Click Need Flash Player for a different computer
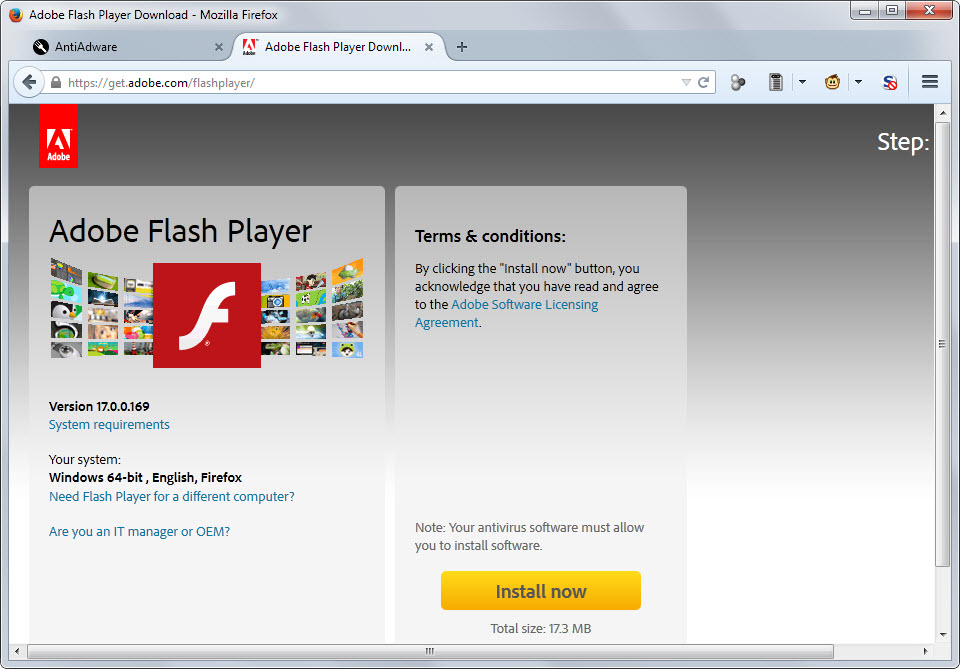Image resolution: width=960 pixels, height=669 pixels. point(171,496)
